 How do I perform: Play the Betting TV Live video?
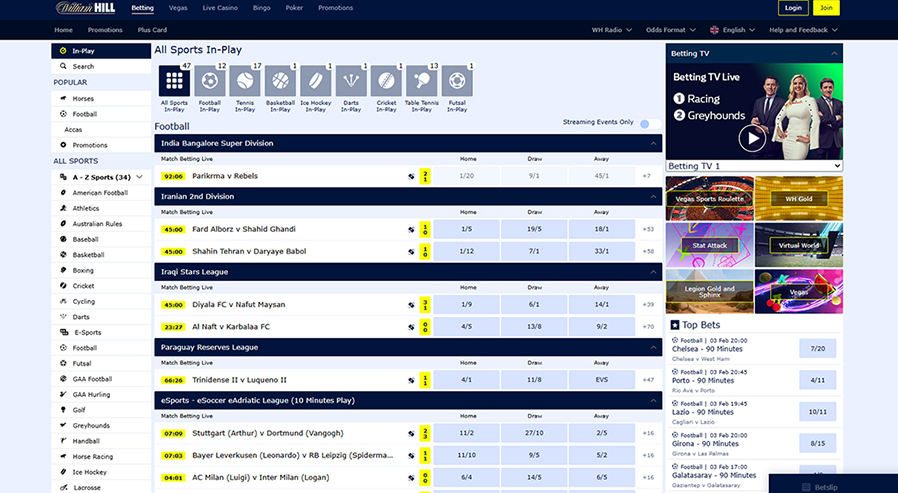tap(752, 139)
